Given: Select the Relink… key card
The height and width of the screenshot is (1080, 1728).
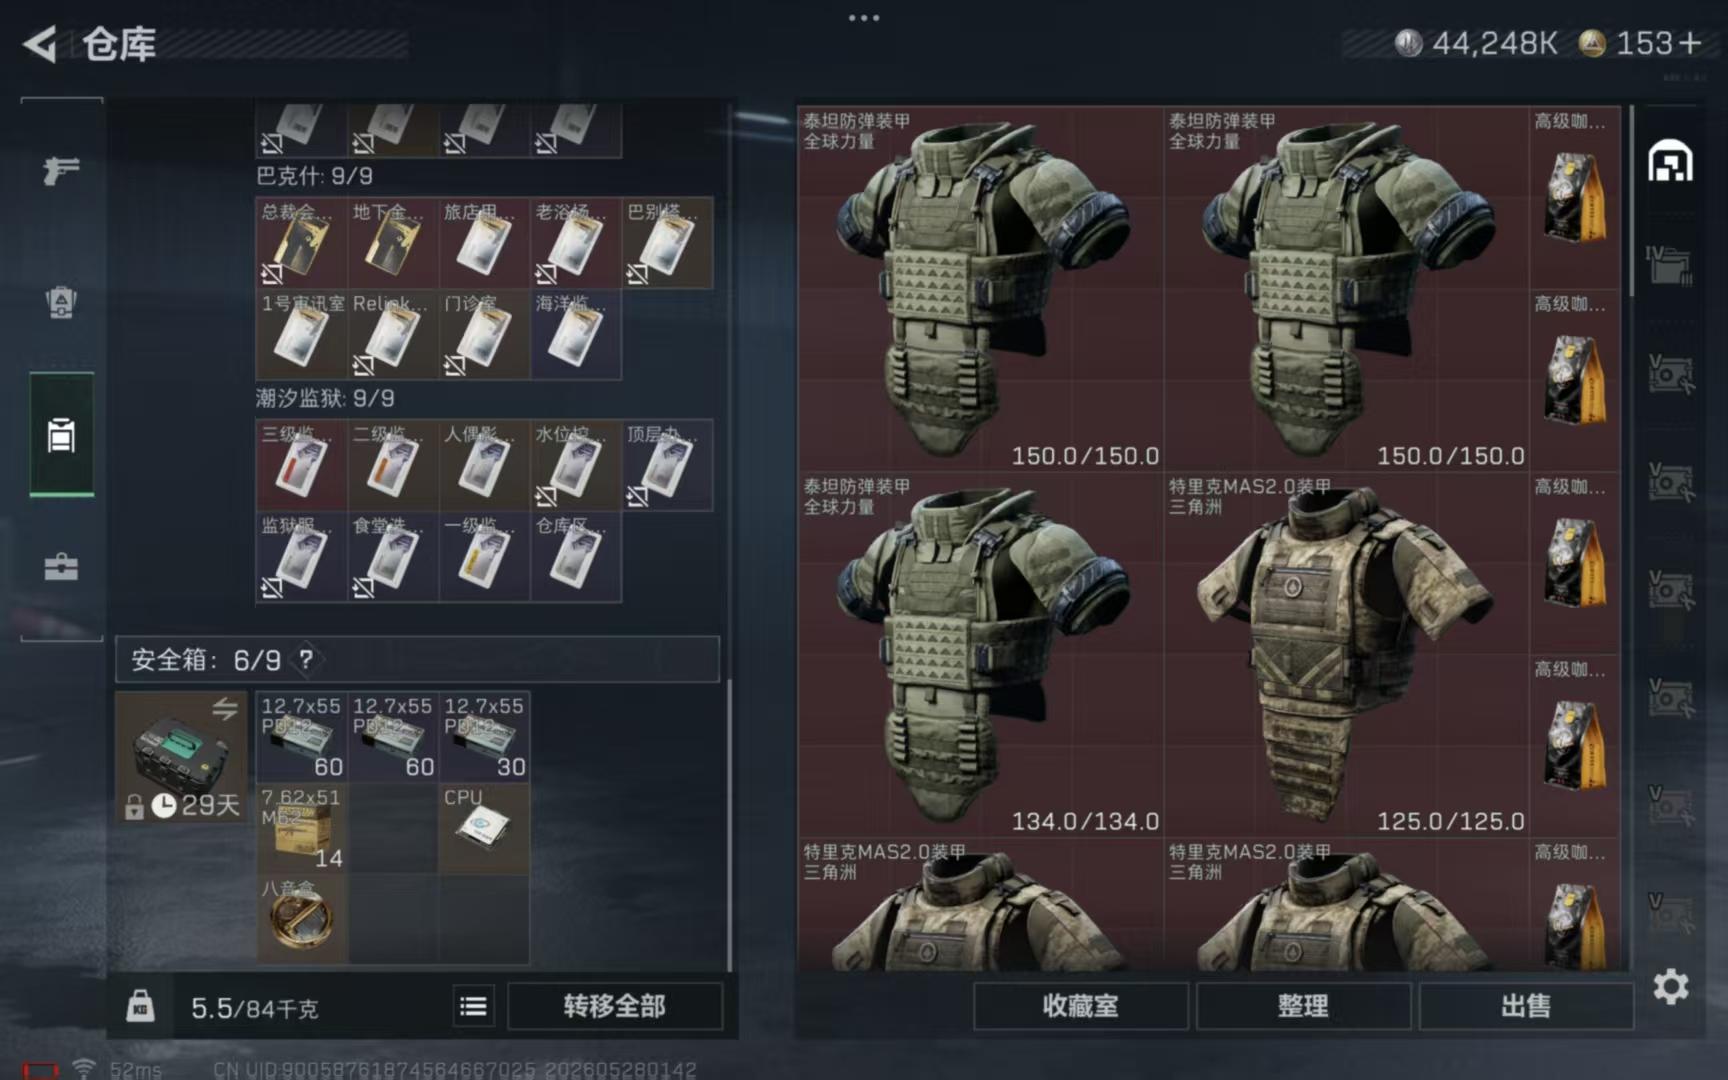Looking at the screenshot, I should [393, 334].
